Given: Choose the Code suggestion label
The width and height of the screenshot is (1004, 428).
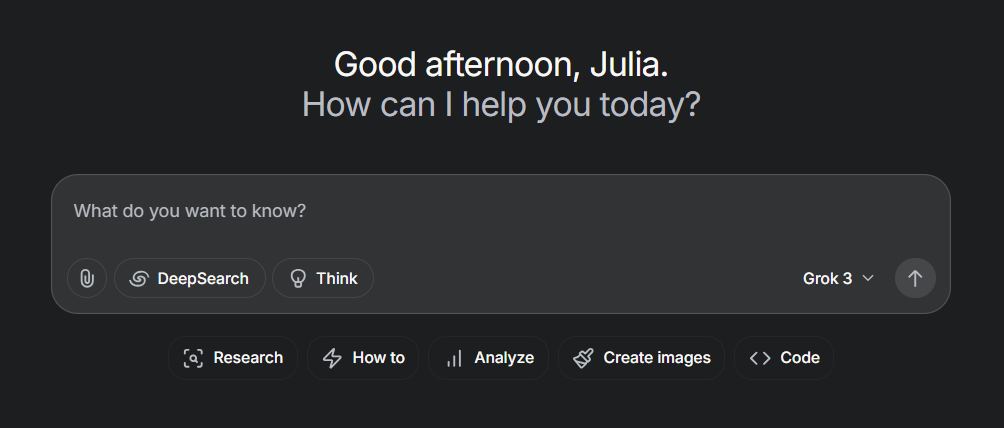Looking at the screenshot, I should (x=800, y=358).
